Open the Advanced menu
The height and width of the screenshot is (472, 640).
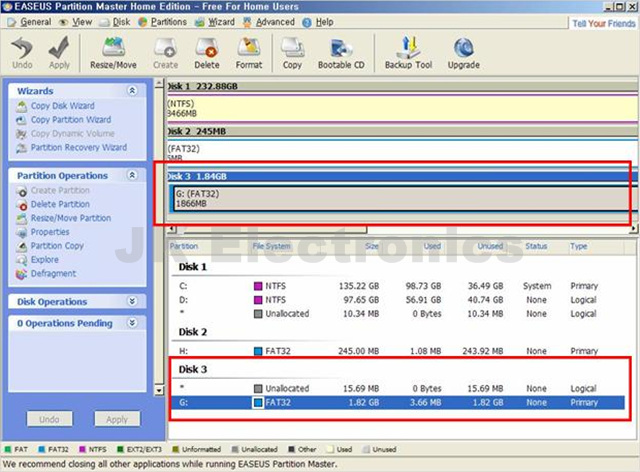pyautogui.click(x=269, y=22)
